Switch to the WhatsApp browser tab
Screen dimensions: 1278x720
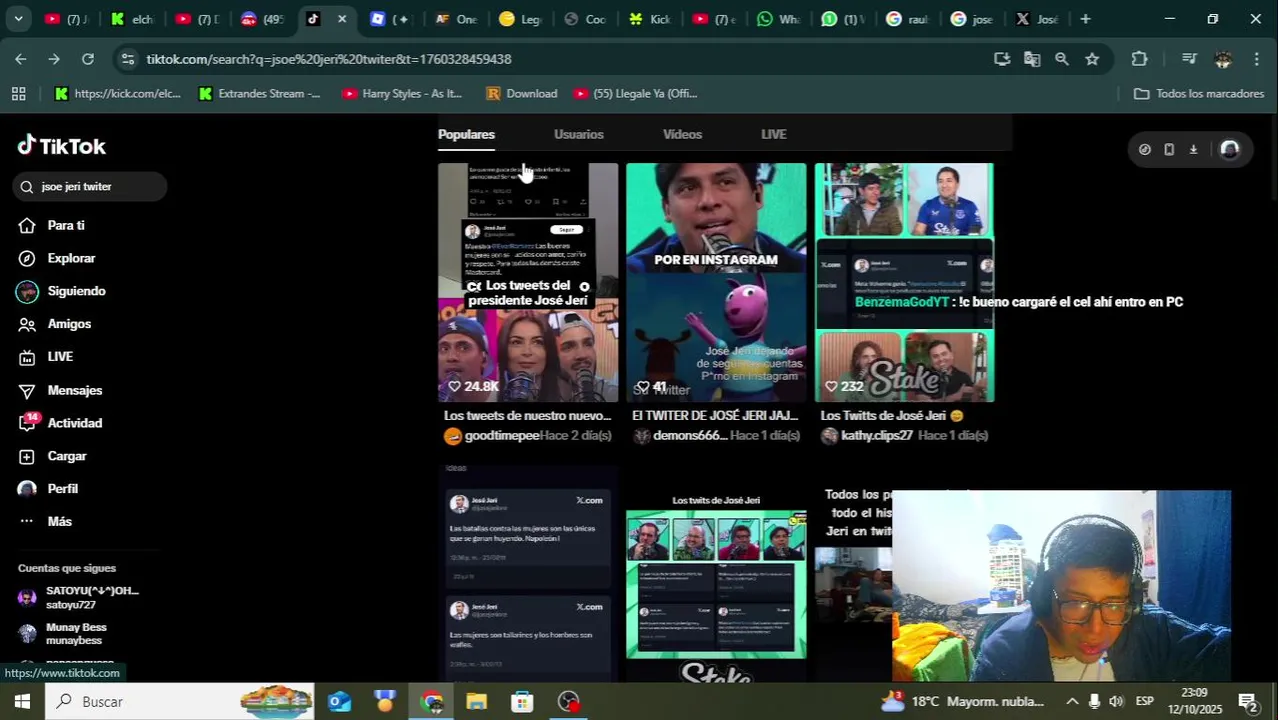[x=778, y=19]
